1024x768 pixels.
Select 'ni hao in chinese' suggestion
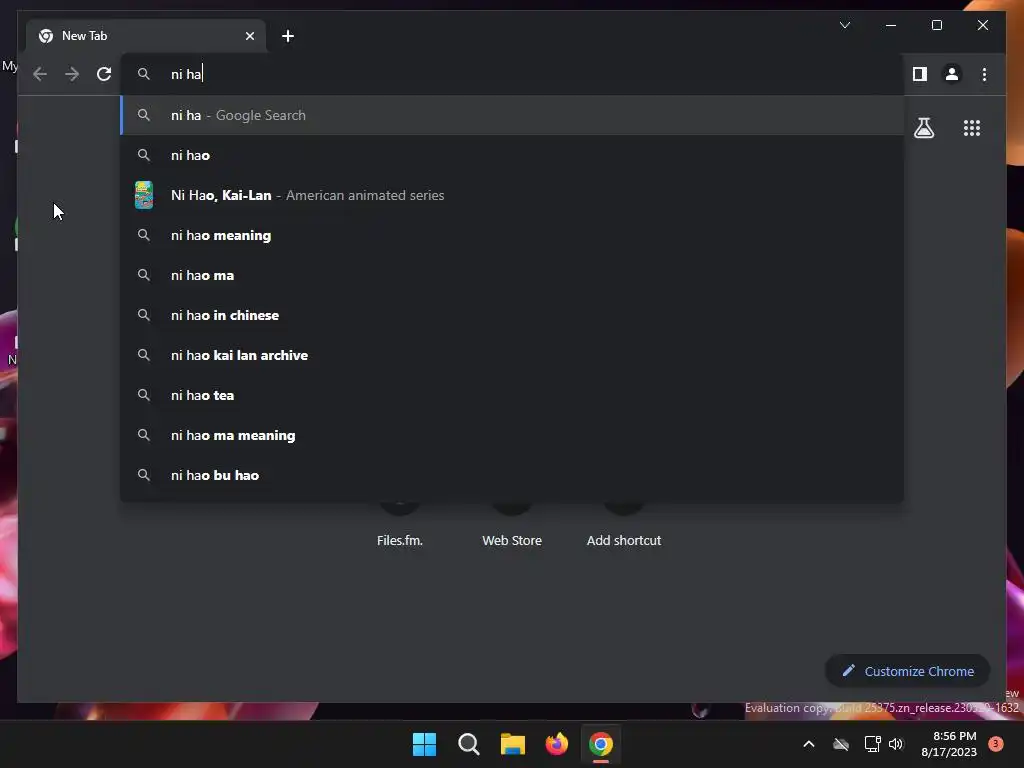(x=512, y=315)
